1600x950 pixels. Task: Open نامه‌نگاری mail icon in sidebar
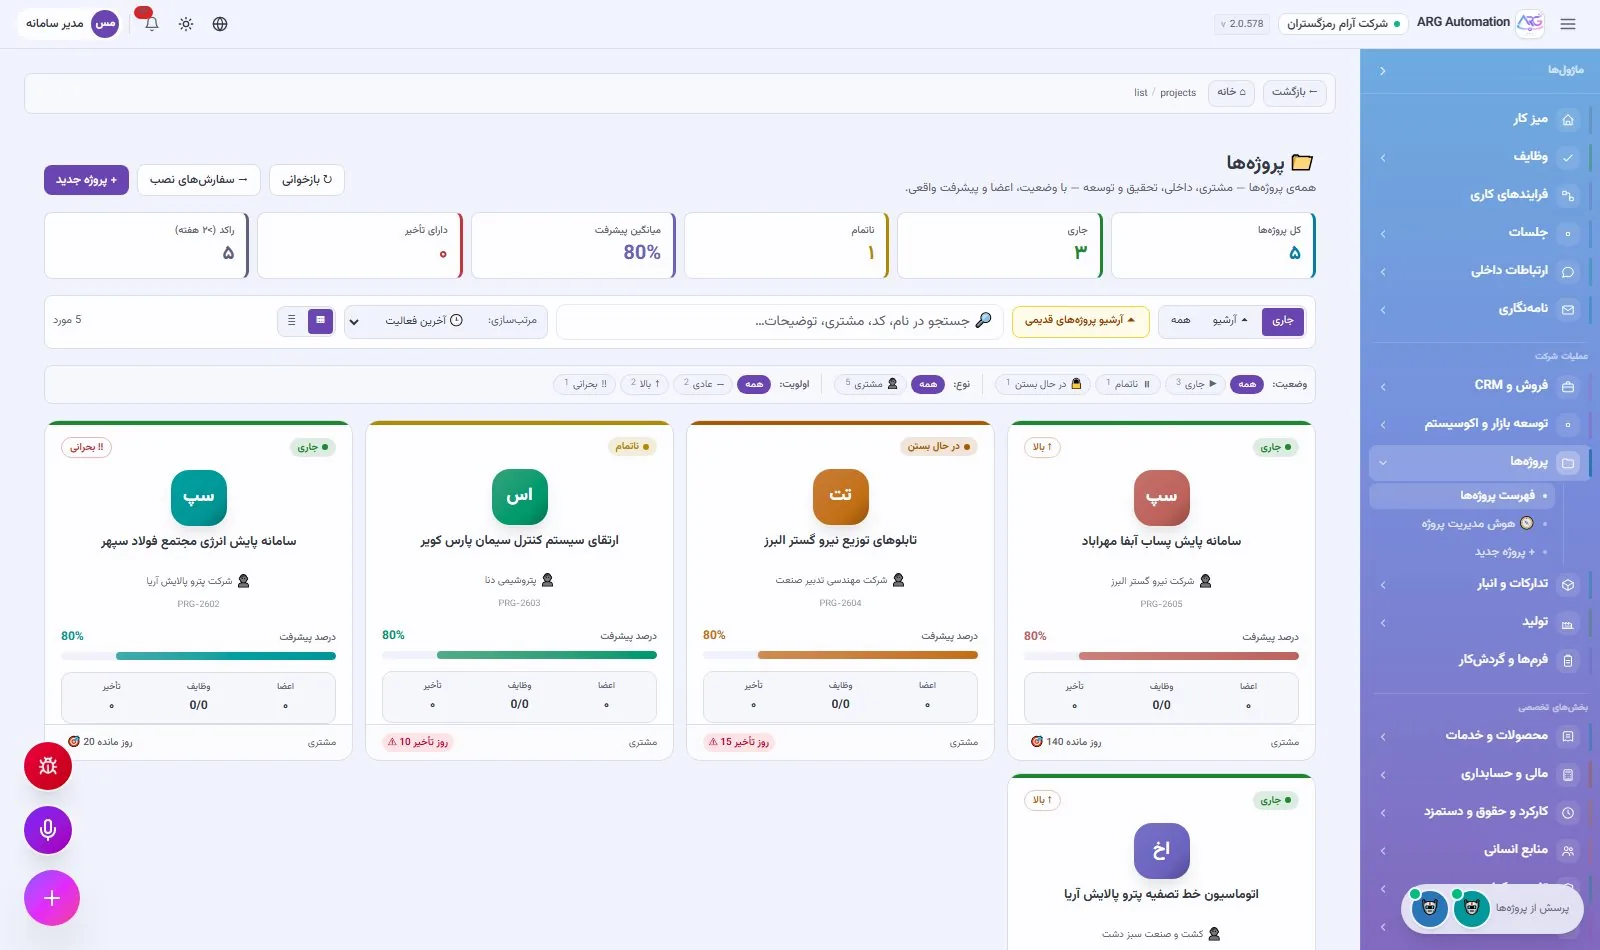1568,309
